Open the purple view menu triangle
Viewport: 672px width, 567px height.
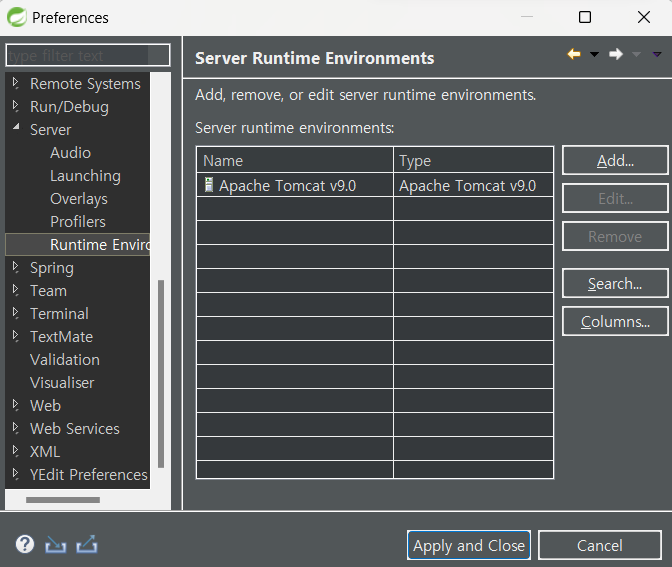[657, 54]
